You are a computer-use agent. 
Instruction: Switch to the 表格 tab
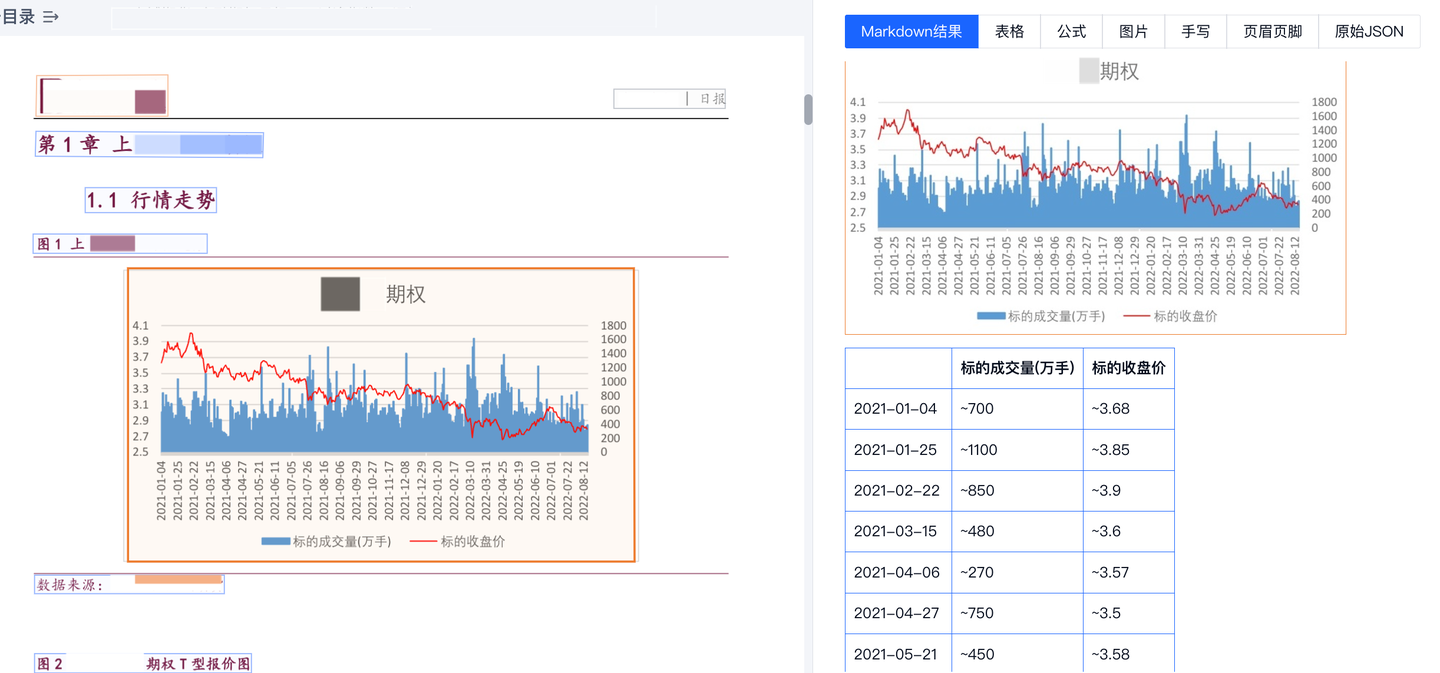pyautogui.click(x=1009, y=31)
